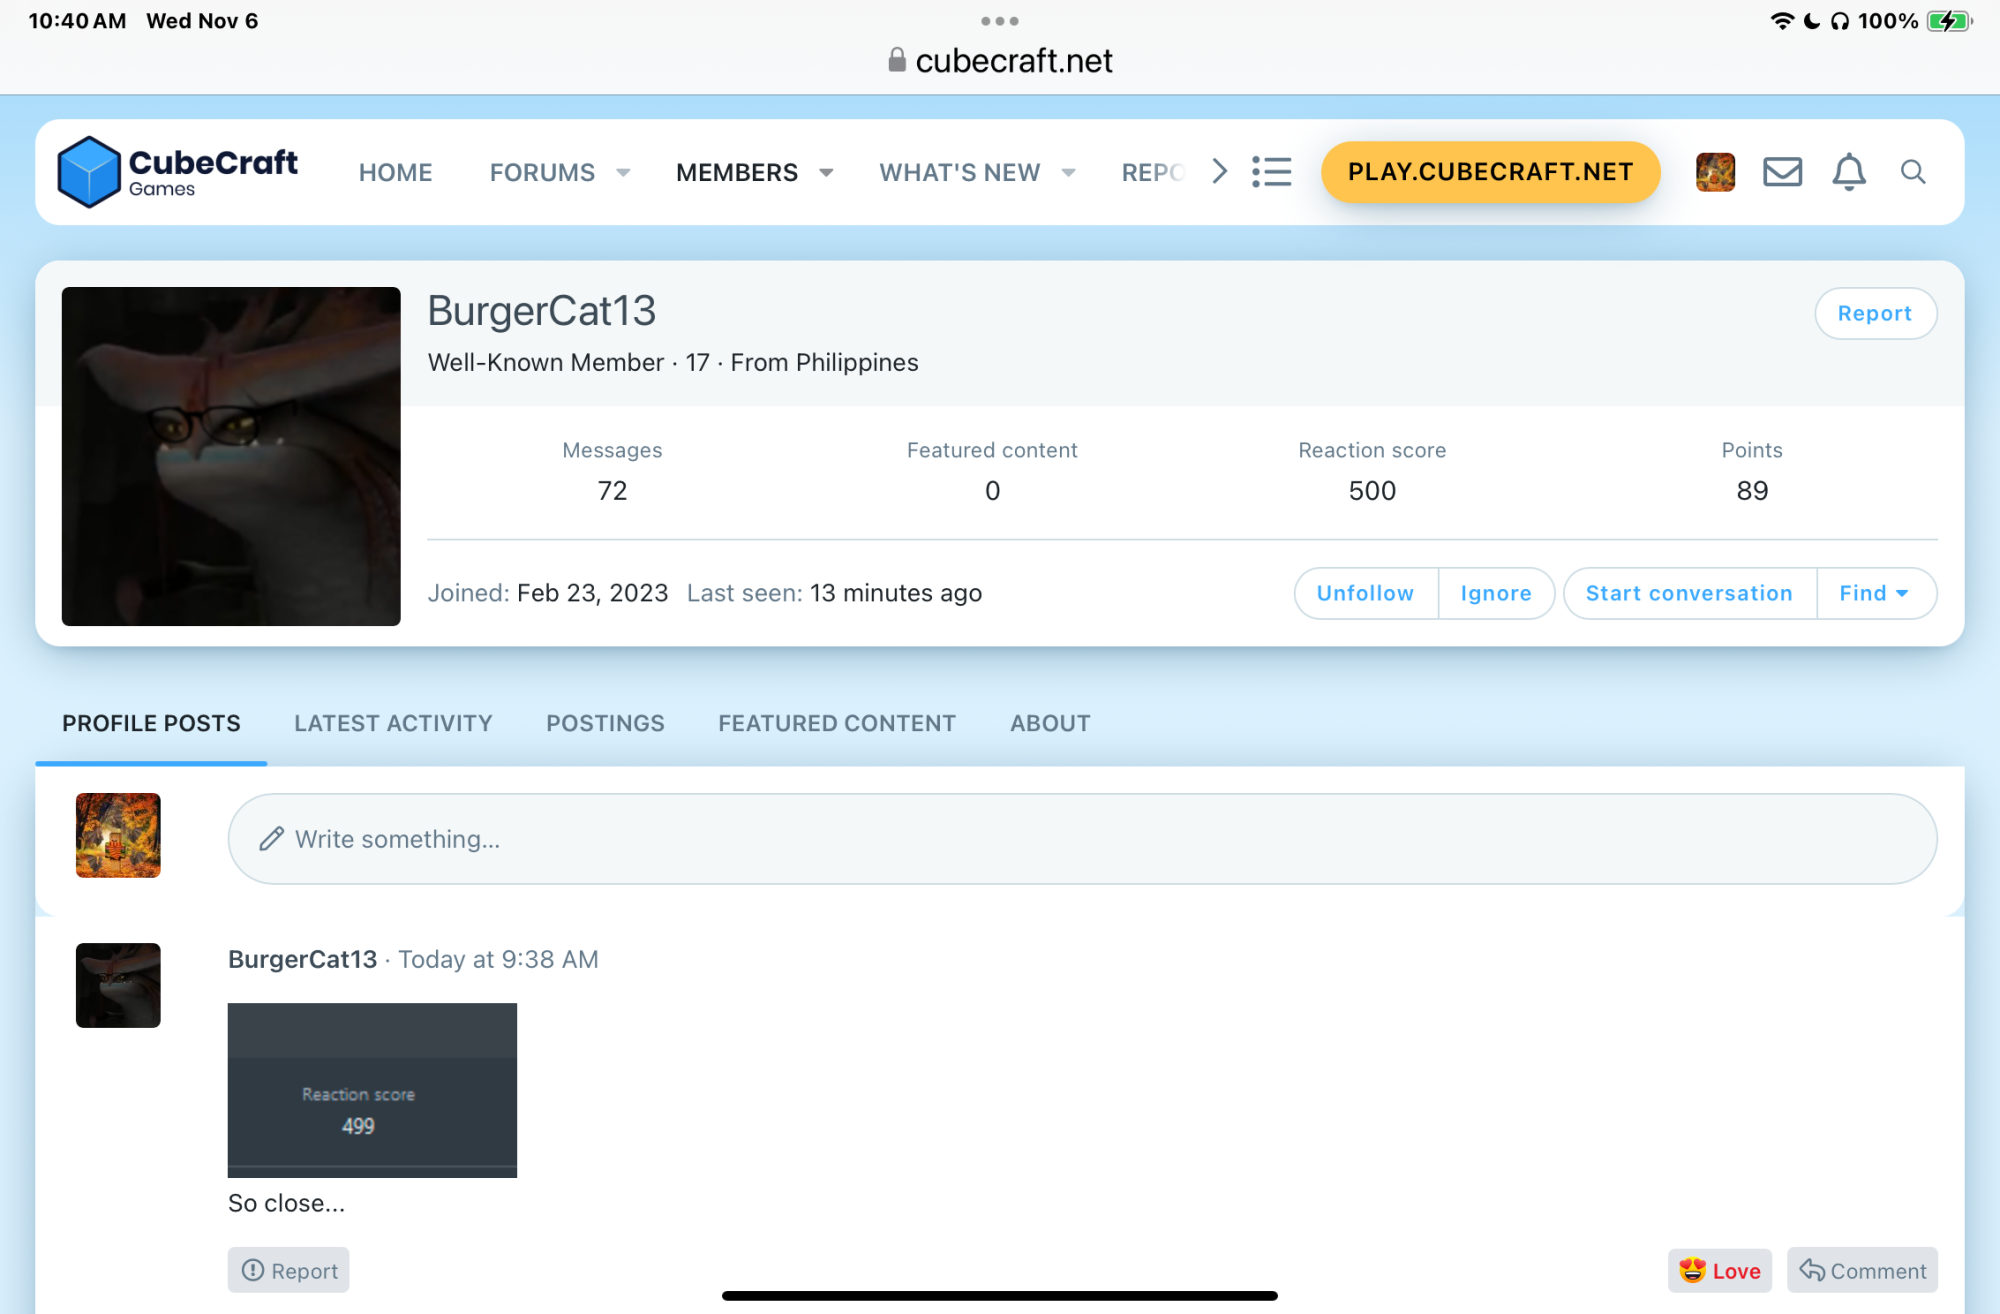Image resolution: width=2000 pixels, height=1314 pixels.
Task: Tap the battery status indicator
Action: (x=1949, y=21)
